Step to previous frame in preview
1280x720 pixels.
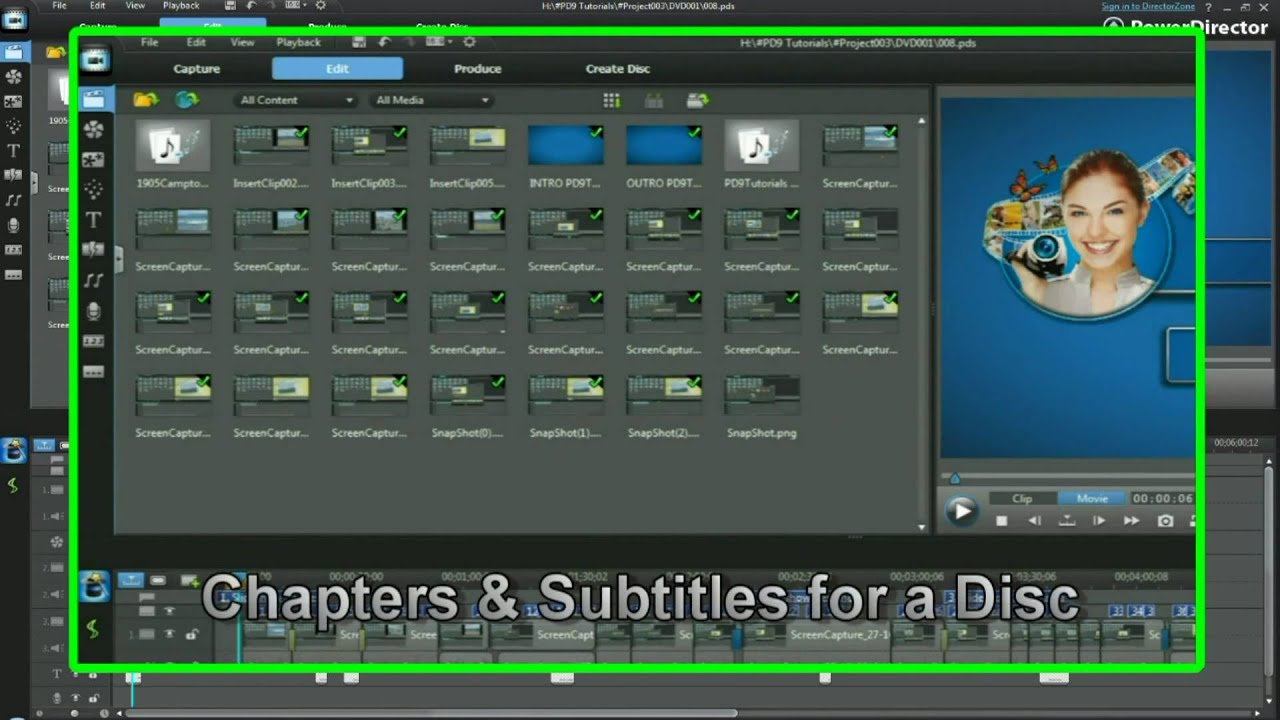1034,521
